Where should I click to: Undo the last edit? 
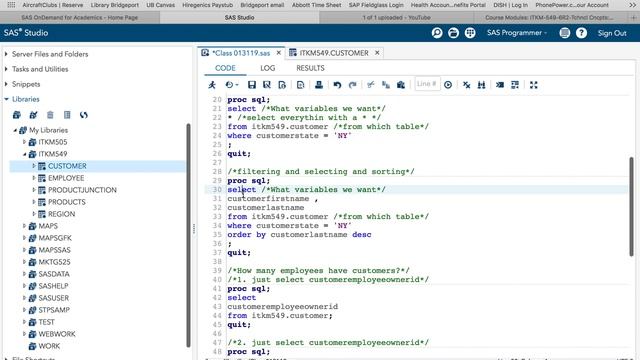(x=337, y=85)
